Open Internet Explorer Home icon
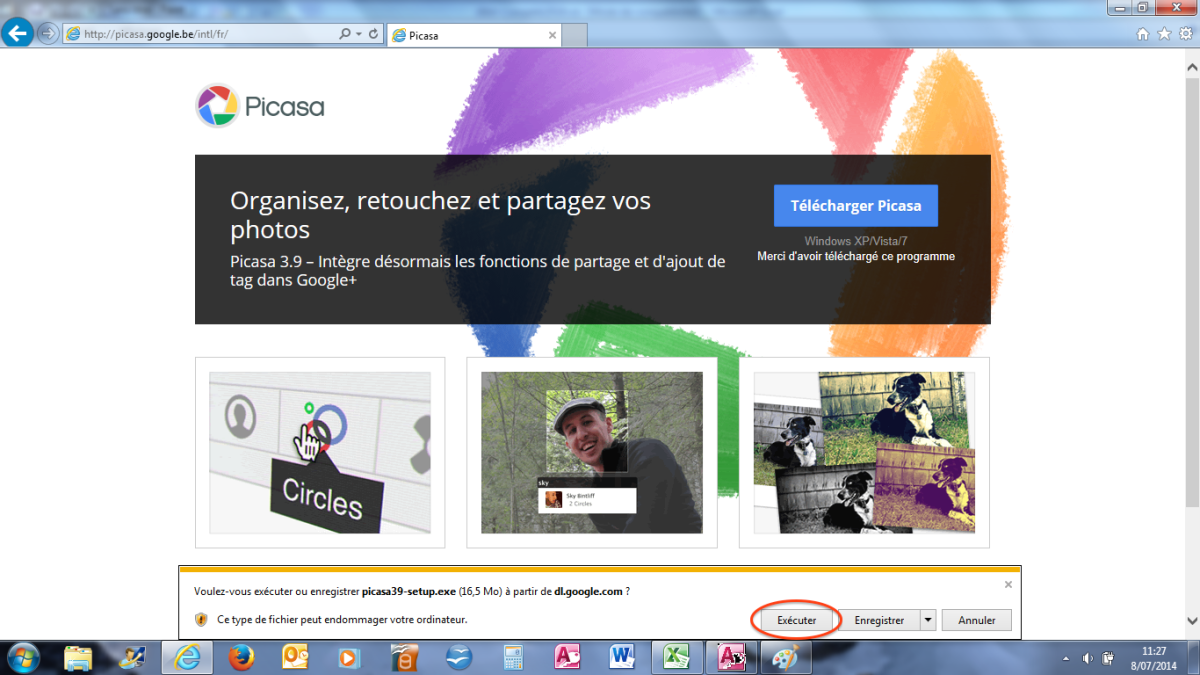The width and height of the screenshot is (1200, 675). point(1143,33)
